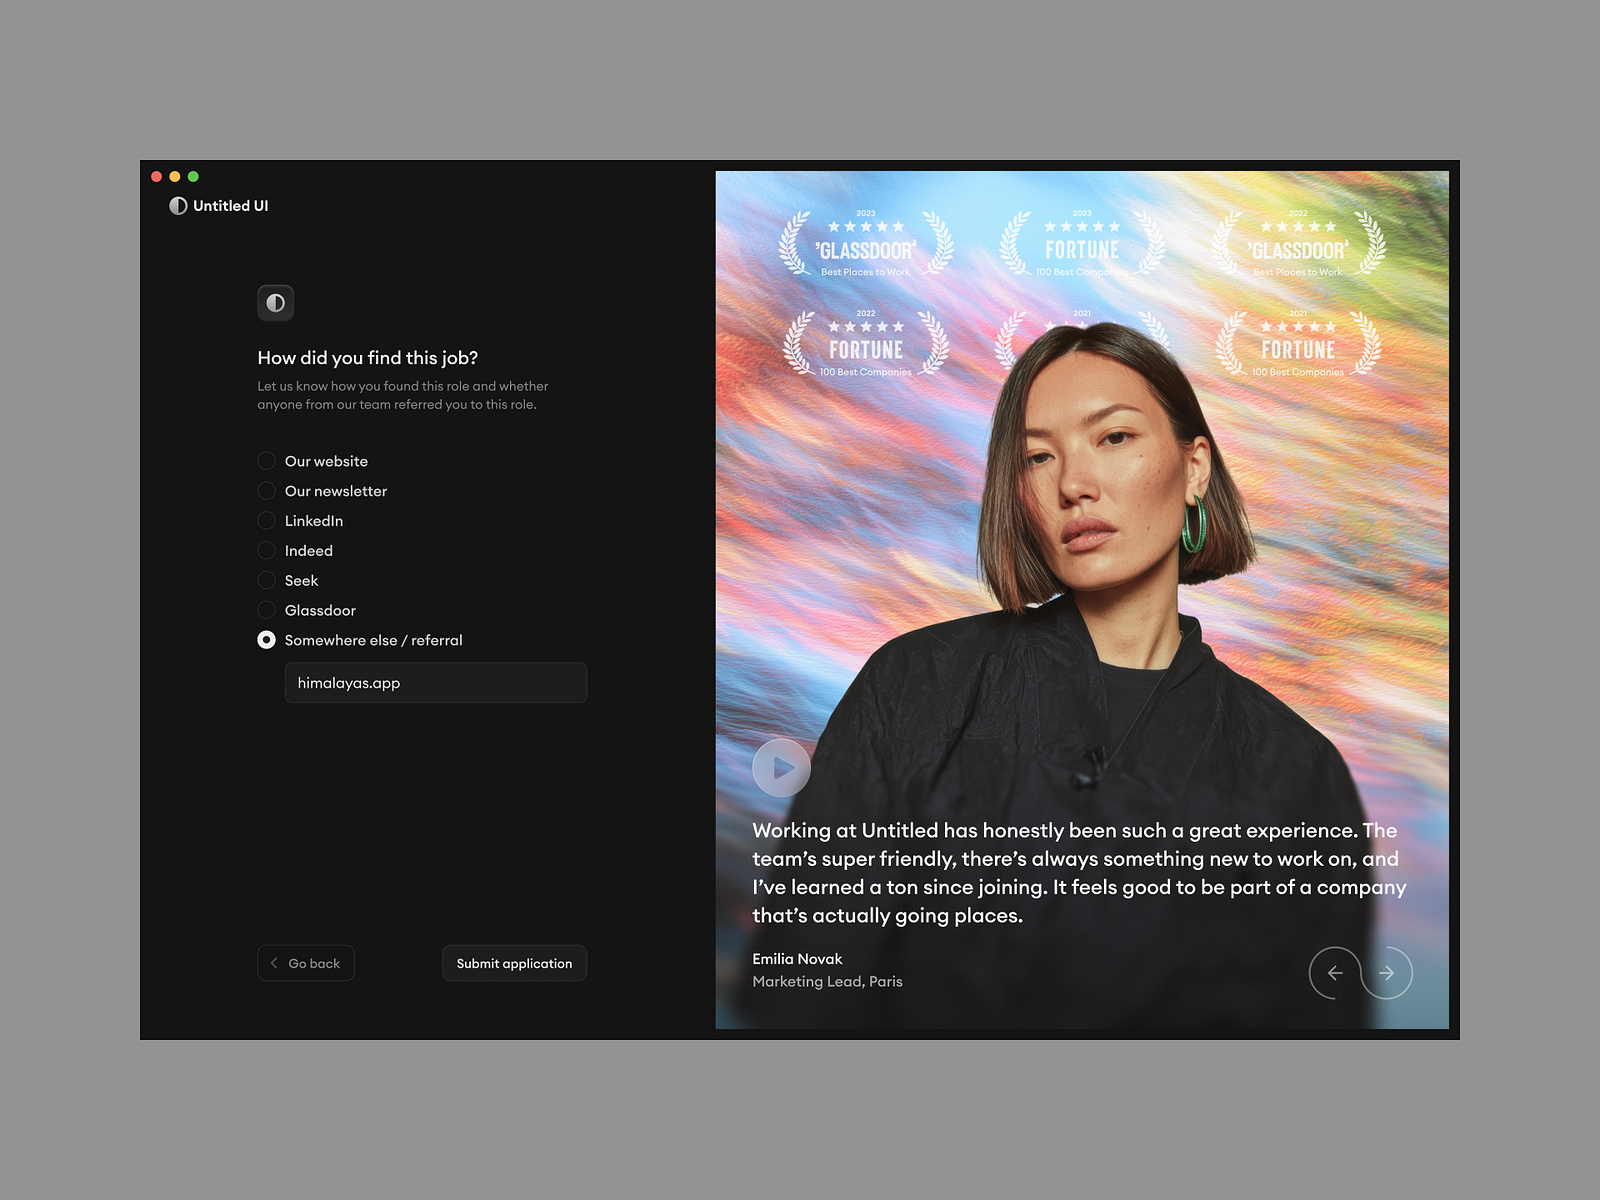Viewport: 1600px width, 1200px height.
Task: Click the back chevron inside Go back button
Action: coord(274,962)
